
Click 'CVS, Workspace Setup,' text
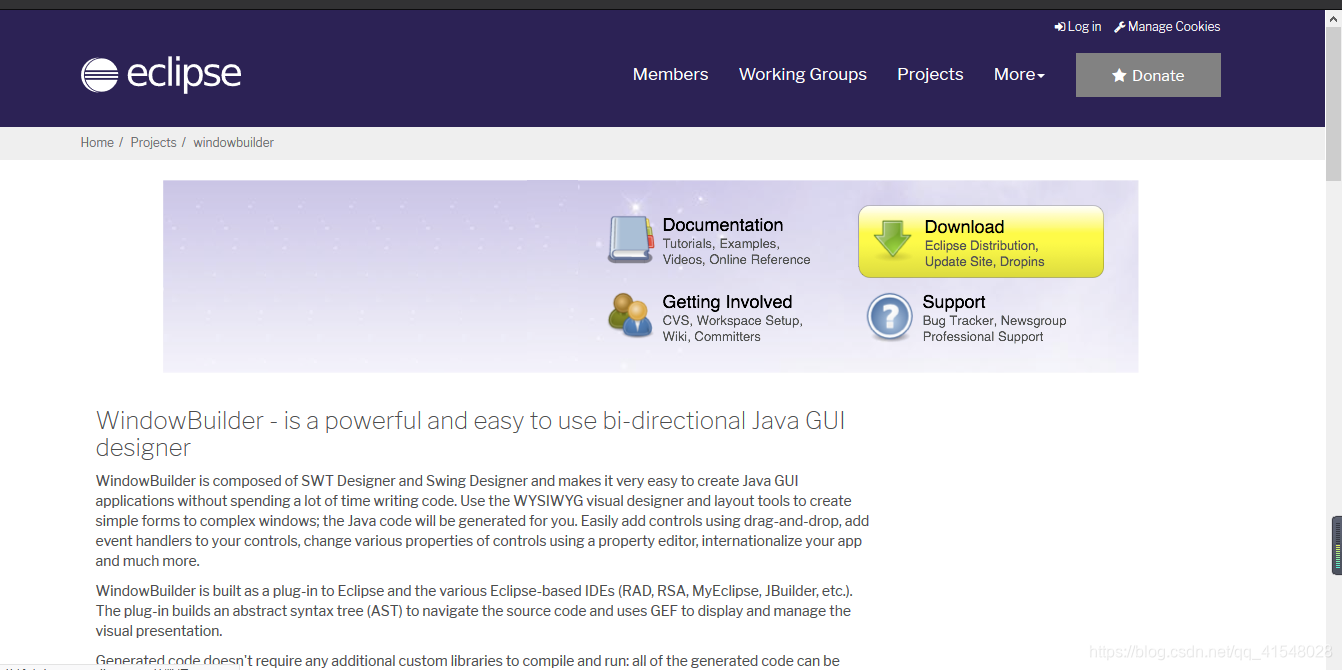(733, 321)
